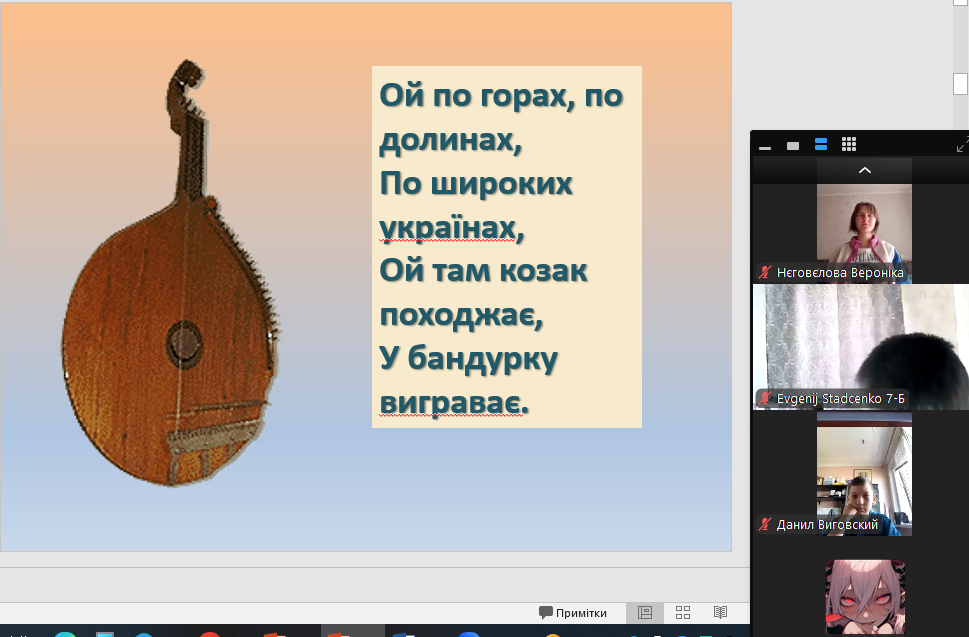This screenshot has height=637, width=969.
Task: Click the line 'У бандурку'
Action: click(468, 360)
